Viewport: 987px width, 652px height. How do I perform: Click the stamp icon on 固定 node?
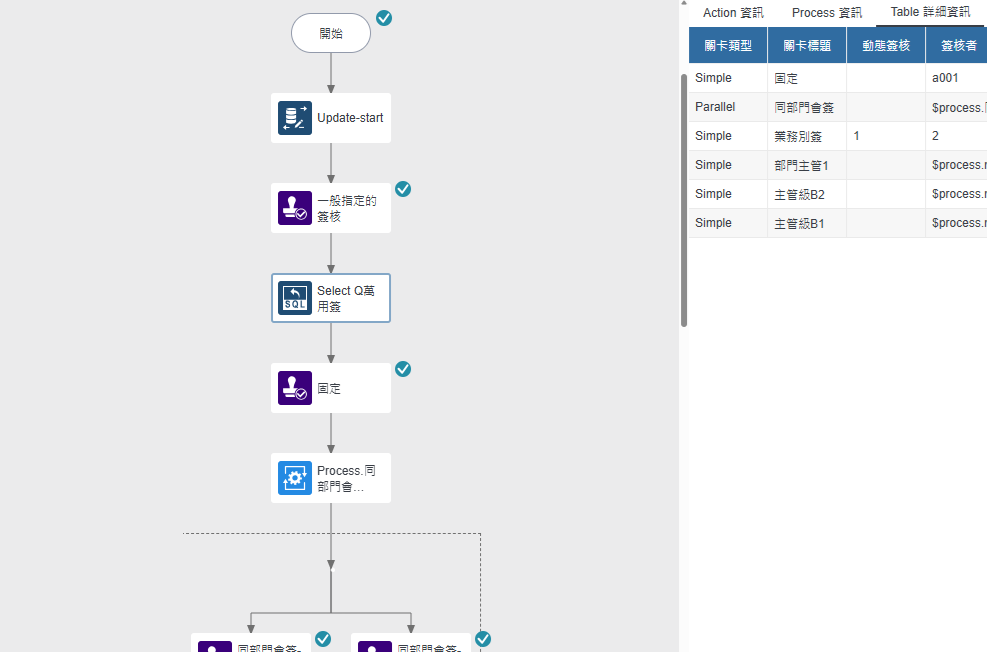coord(294,388)
